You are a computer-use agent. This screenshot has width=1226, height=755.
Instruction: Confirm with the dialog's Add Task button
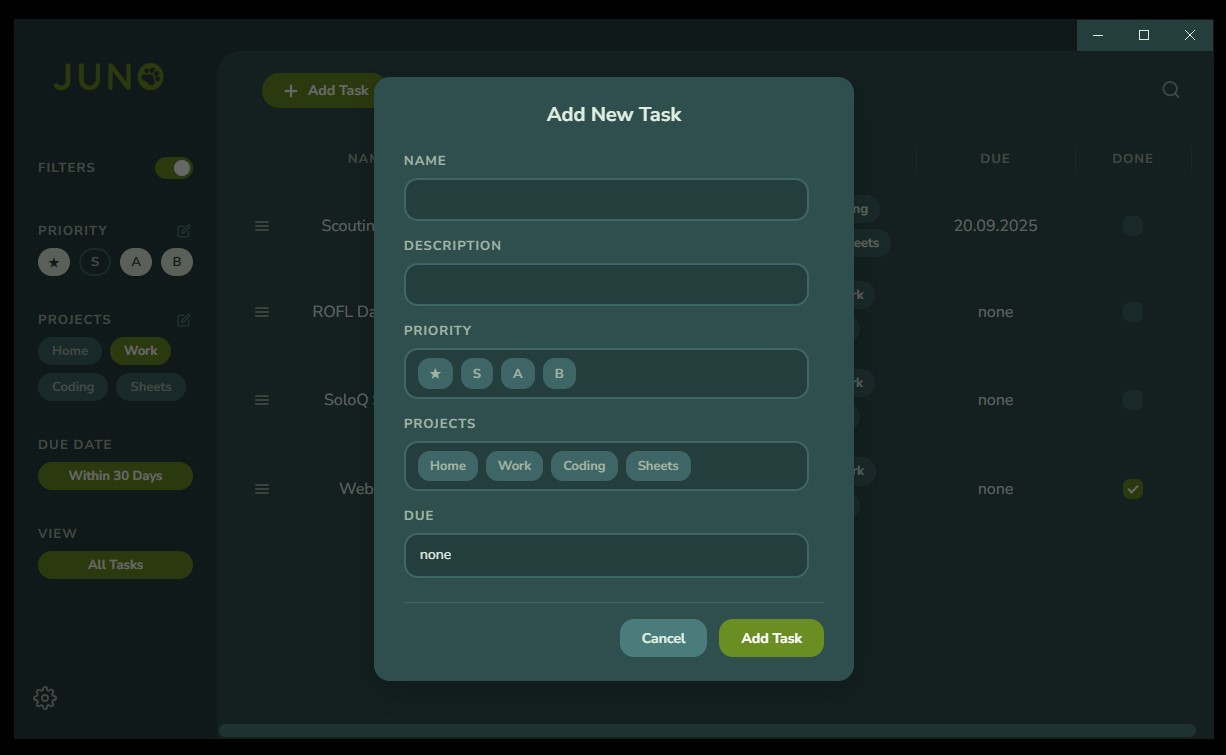point(771,638)
